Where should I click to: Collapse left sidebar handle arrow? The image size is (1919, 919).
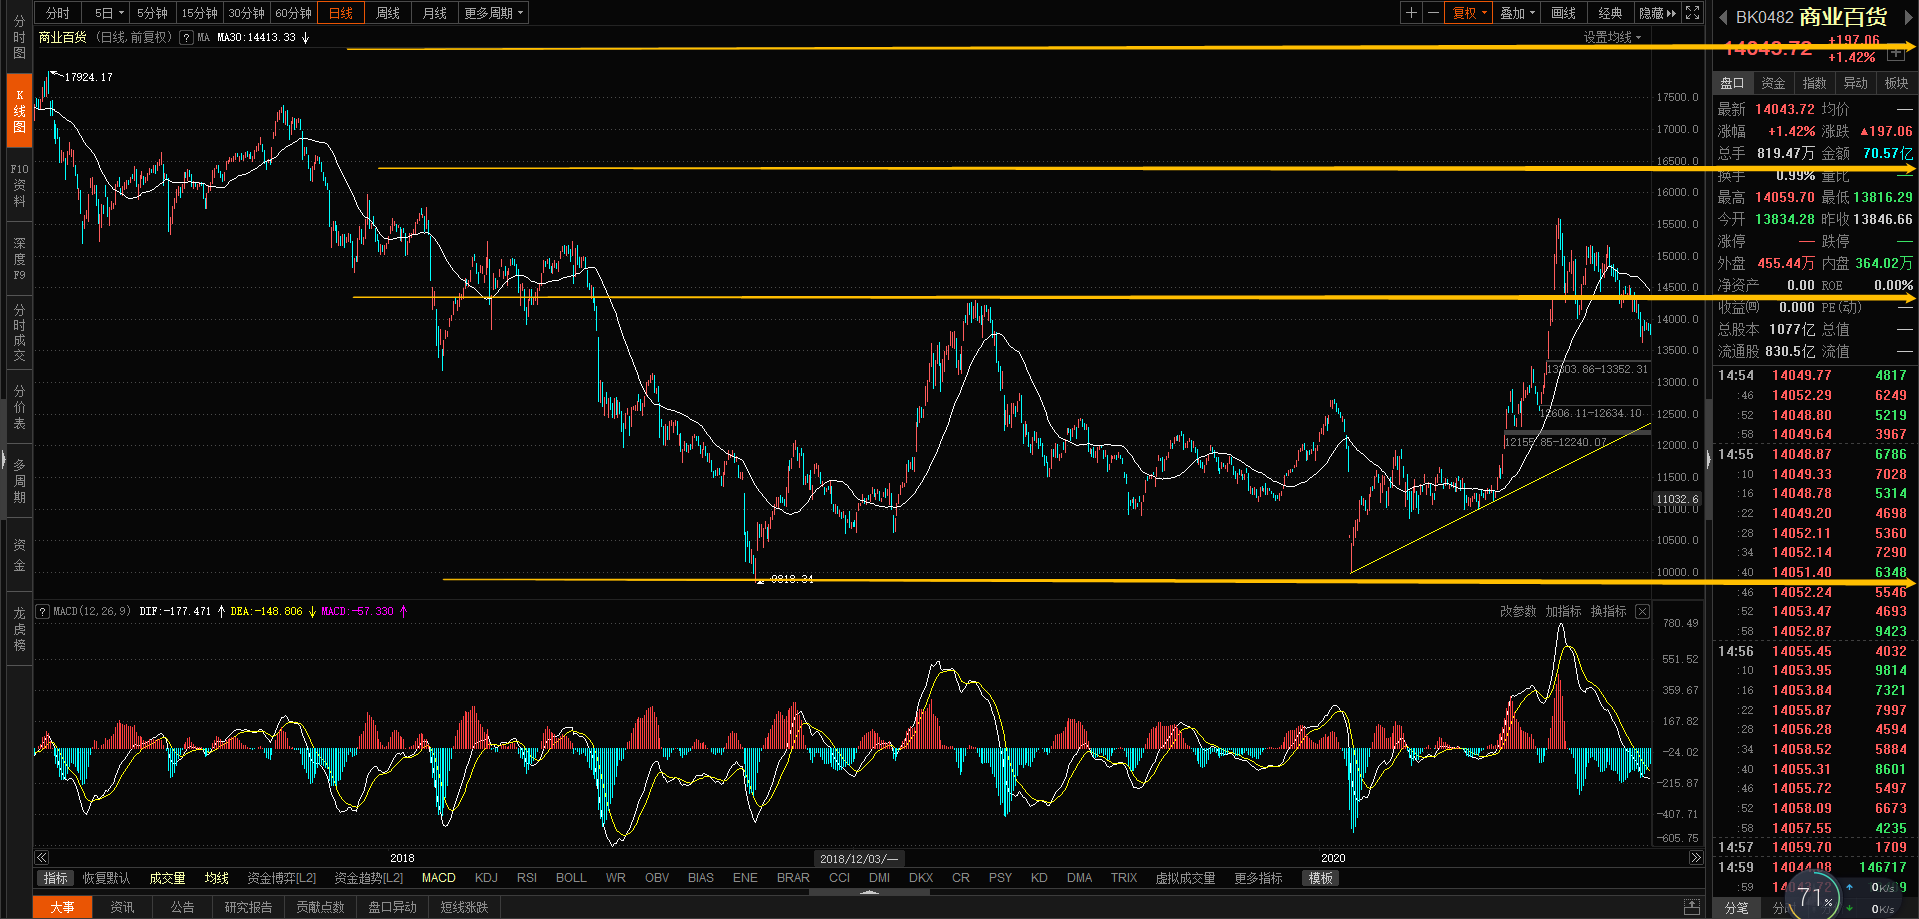(x=3, y=462)
